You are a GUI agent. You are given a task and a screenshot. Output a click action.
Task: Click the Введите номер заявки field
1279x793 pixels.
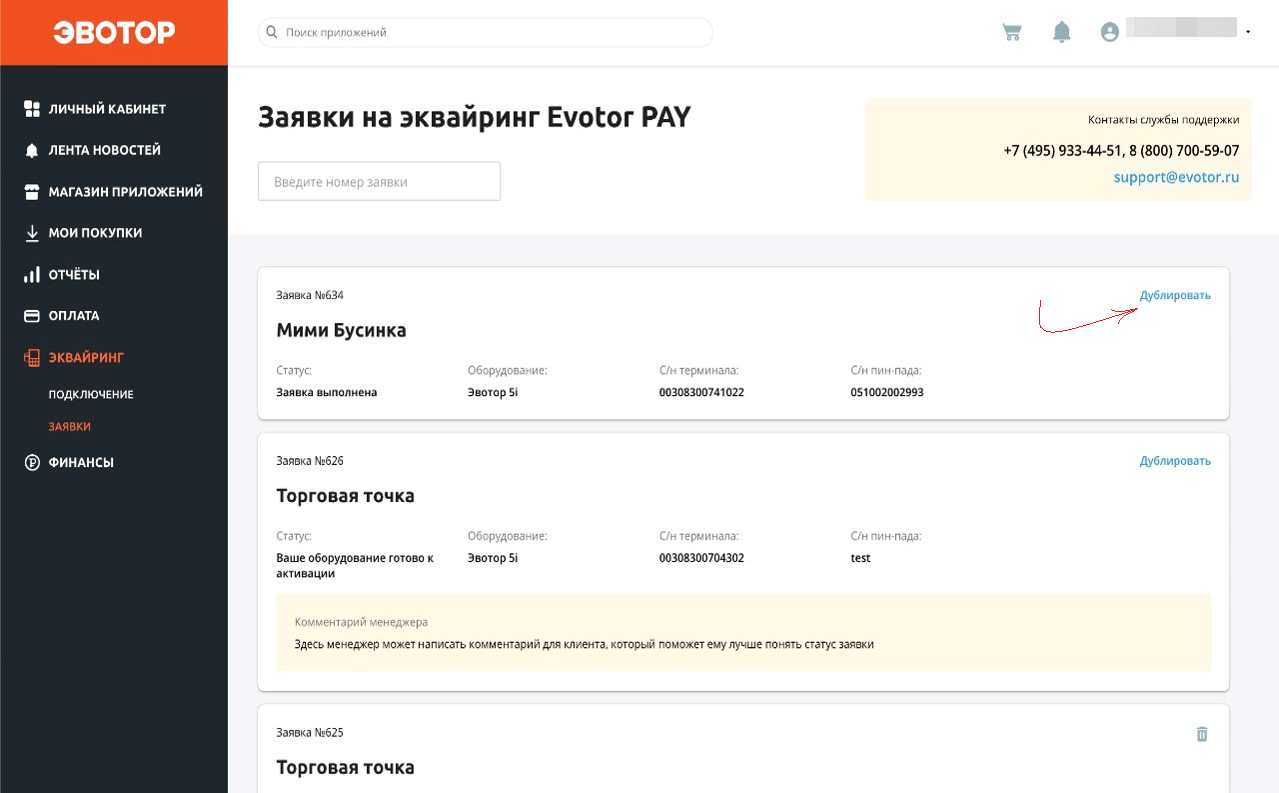pos(379,182)
